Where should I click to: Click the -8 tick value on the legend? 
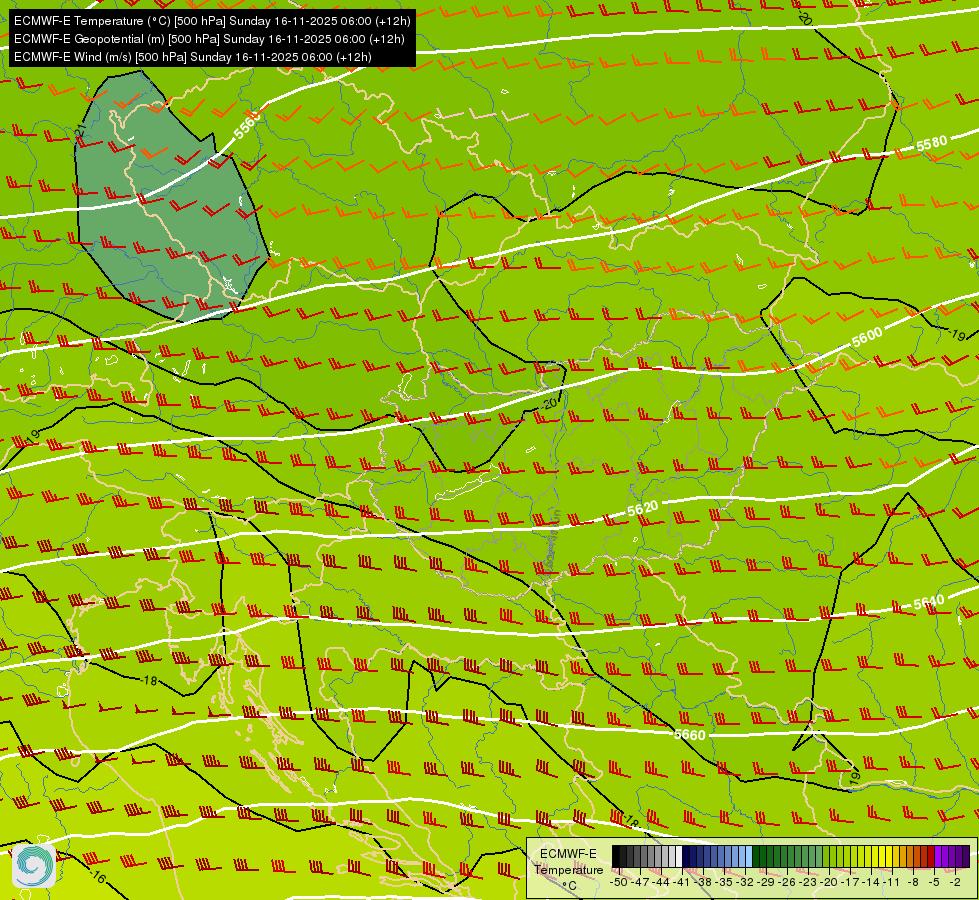(913, 882)
